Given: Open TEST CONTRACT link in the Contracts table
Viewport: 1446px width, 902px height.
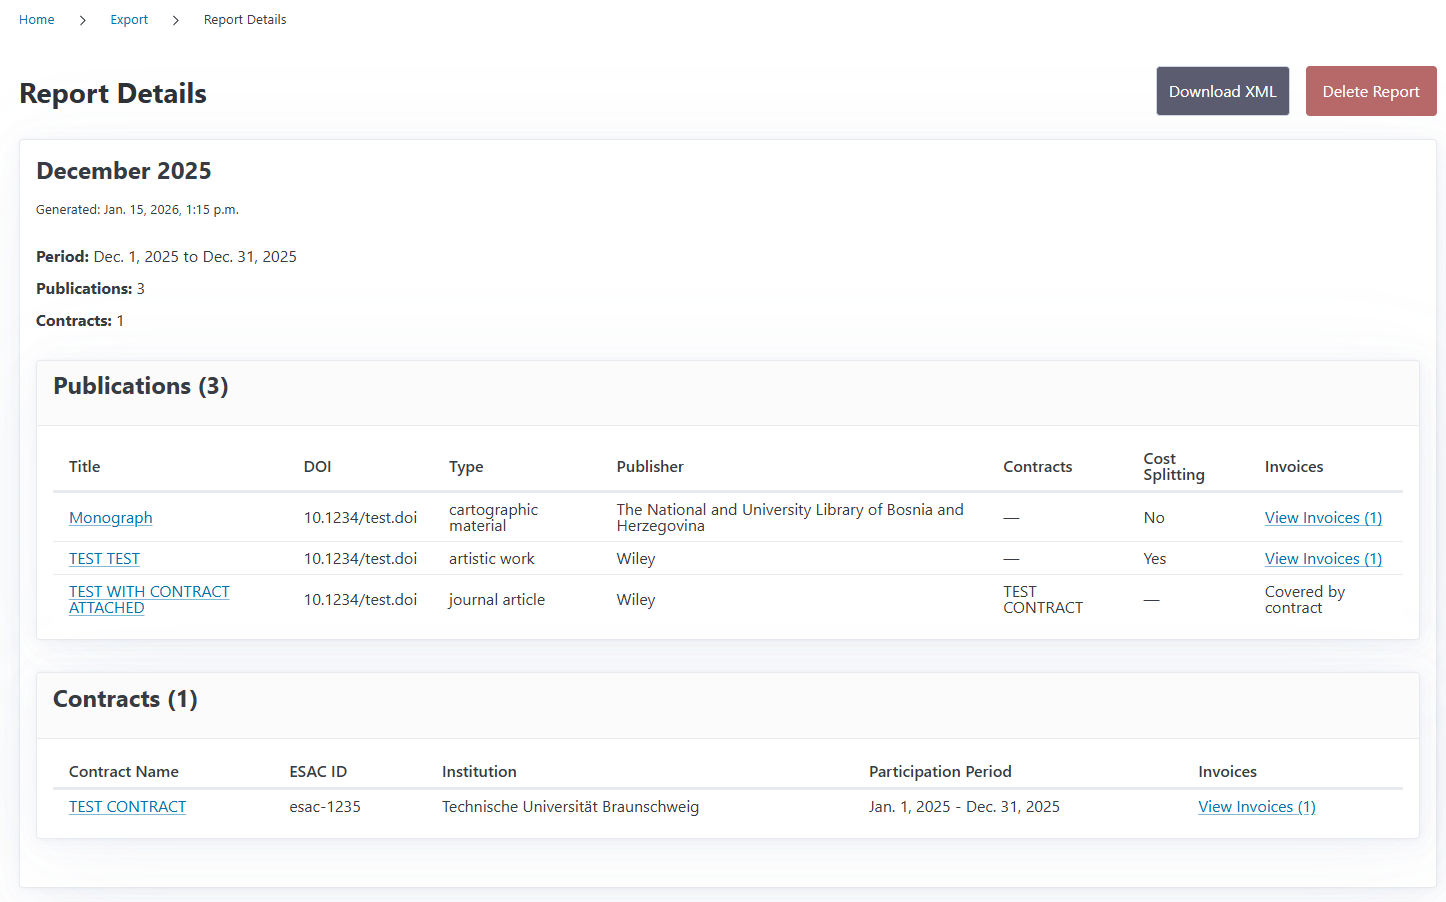Looking at the screenshot, I should pyautogui.click(x=127, y=807).
